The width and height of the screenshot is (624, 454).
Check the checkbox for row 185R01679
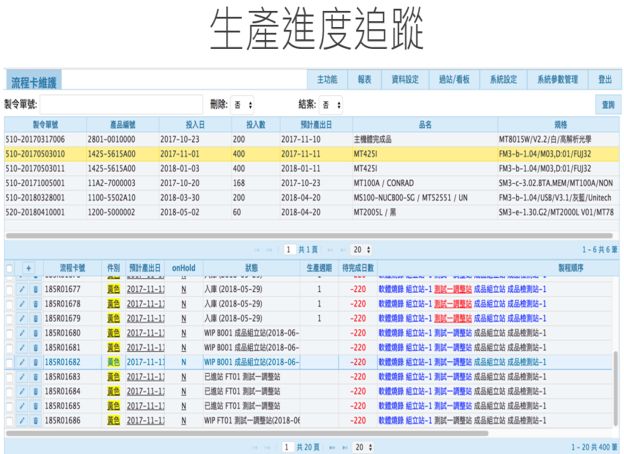(9, 318)
